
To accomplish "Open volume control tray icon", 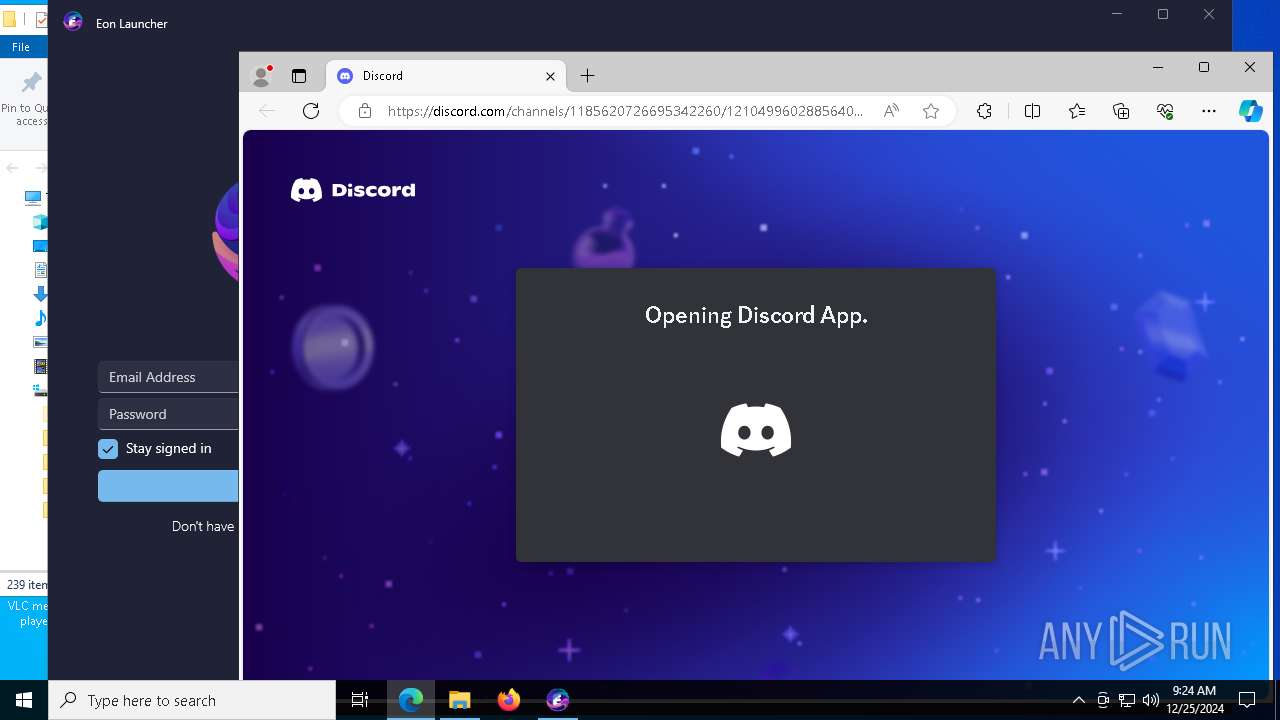I will [x=1150, y=700].
